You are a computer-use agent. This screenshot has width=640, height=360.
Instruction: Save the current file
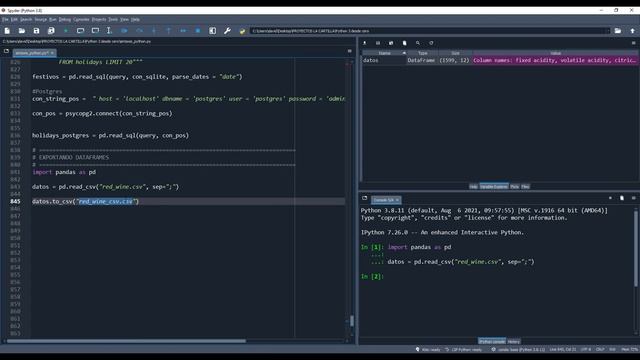36,31
